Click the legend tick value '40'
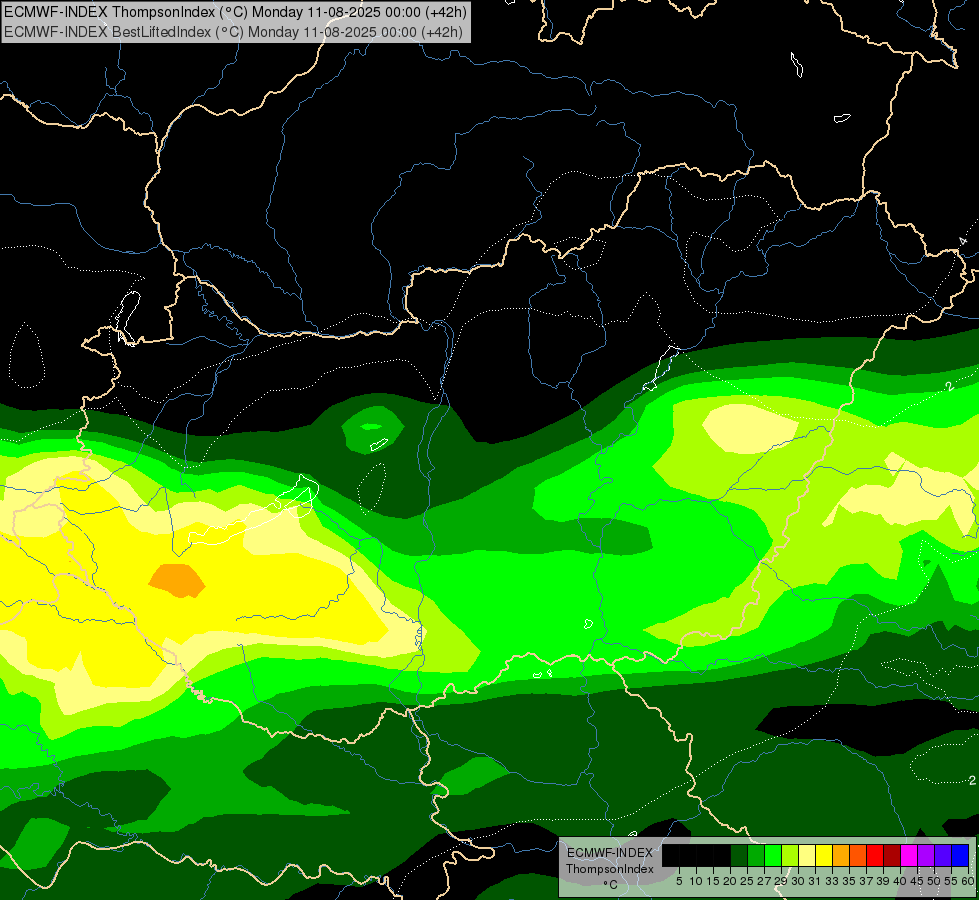 pos(900,881)
